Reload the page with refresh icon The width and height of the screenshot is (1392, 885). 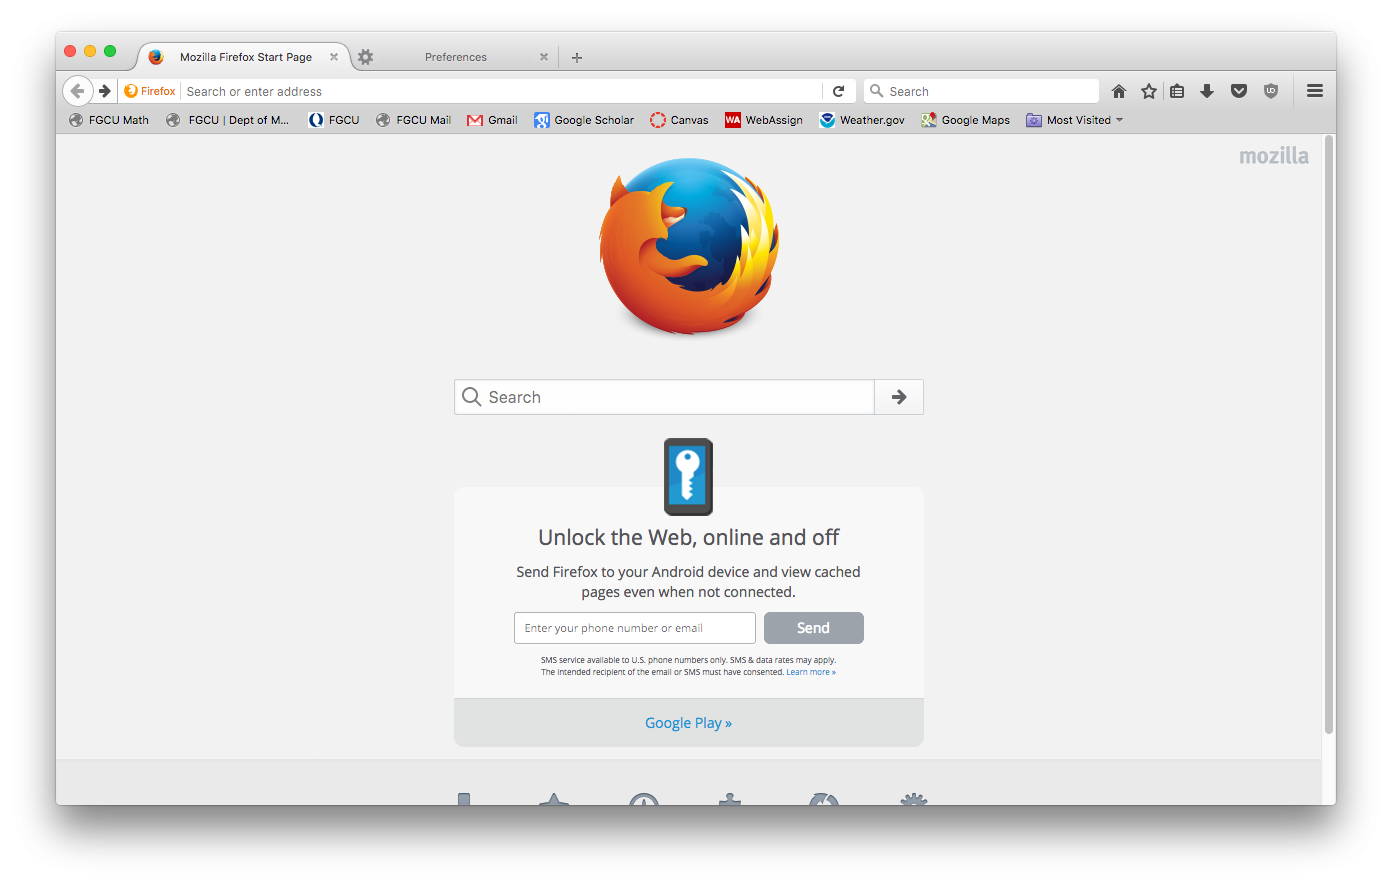click(839, 91)
